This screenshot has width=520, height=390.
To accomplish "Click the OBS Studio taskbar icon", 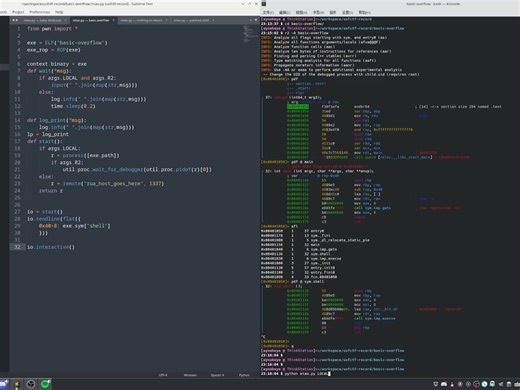I will [x=31, y=384].
